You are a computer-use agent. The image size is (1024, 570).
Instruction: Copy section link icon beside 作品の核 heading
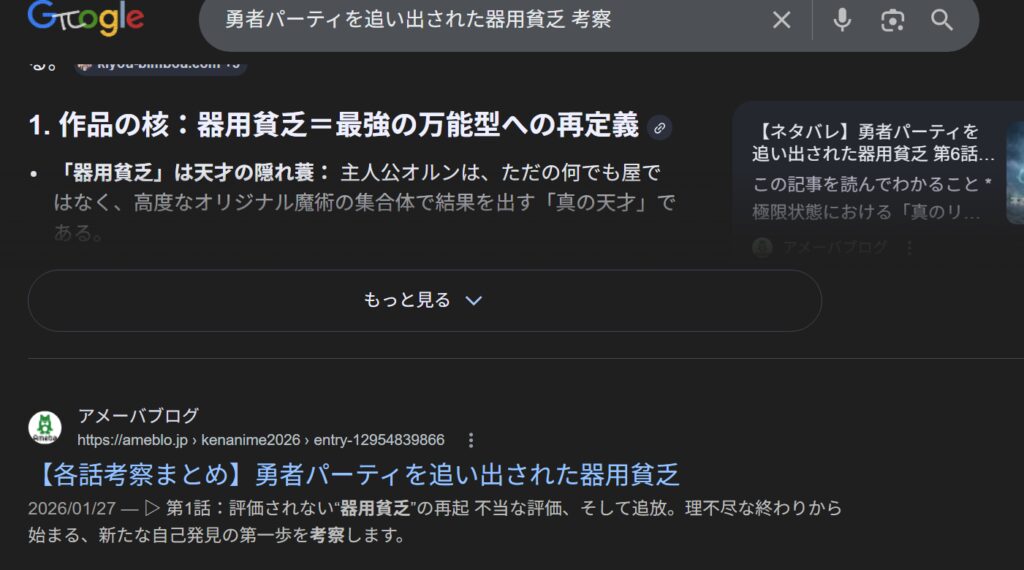(660, 128)
